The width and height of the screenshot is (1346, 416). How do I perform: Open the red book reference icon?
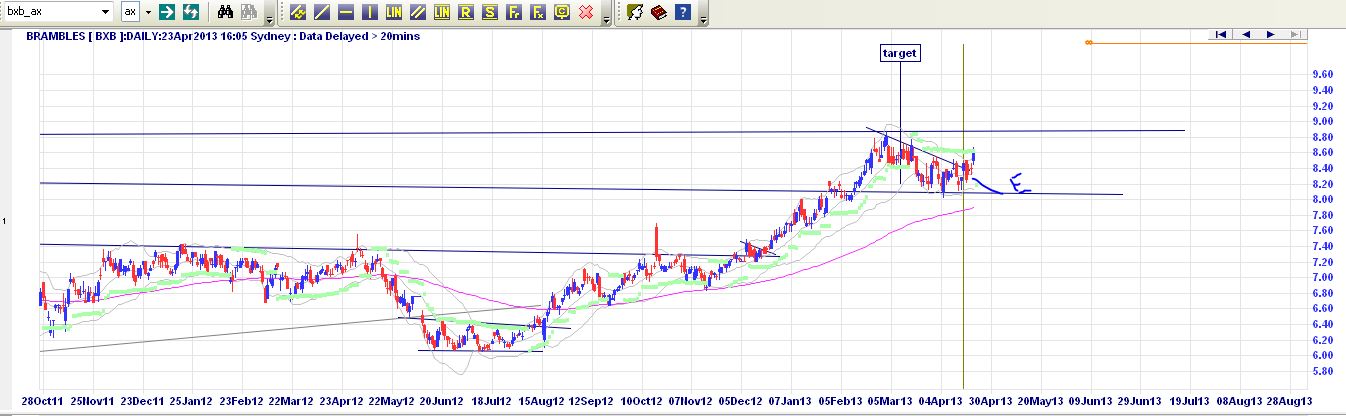click(x=658, y=12)
